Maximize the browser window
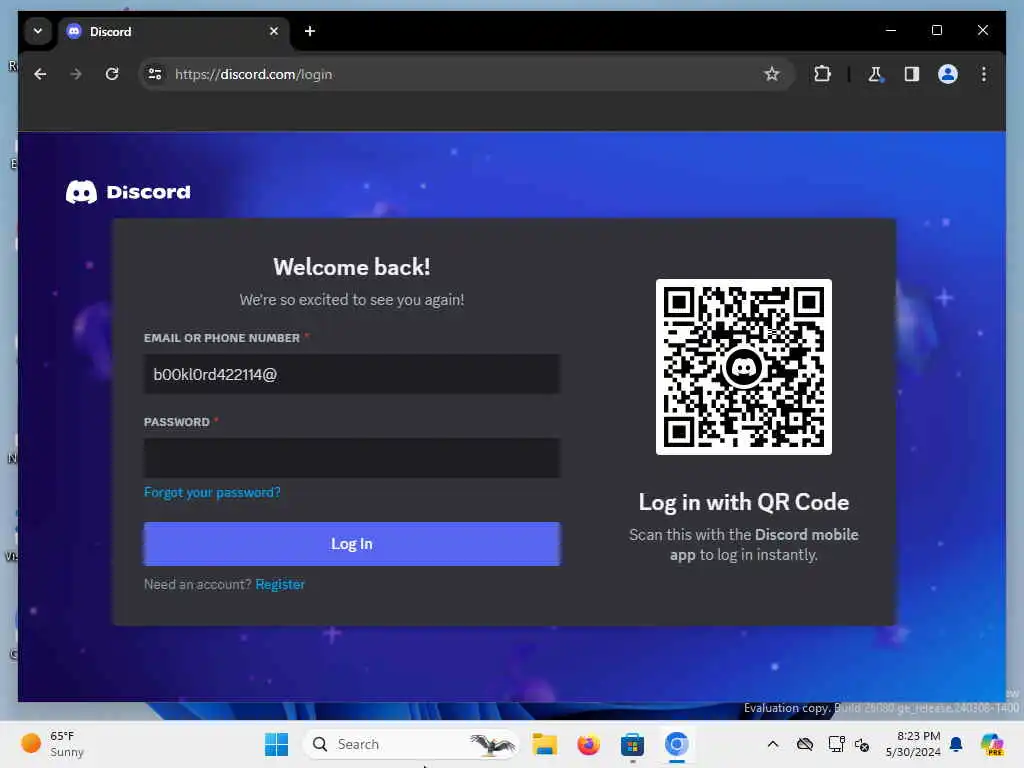The width and height of the screenshot is (1024, 768). click(936, 30)
